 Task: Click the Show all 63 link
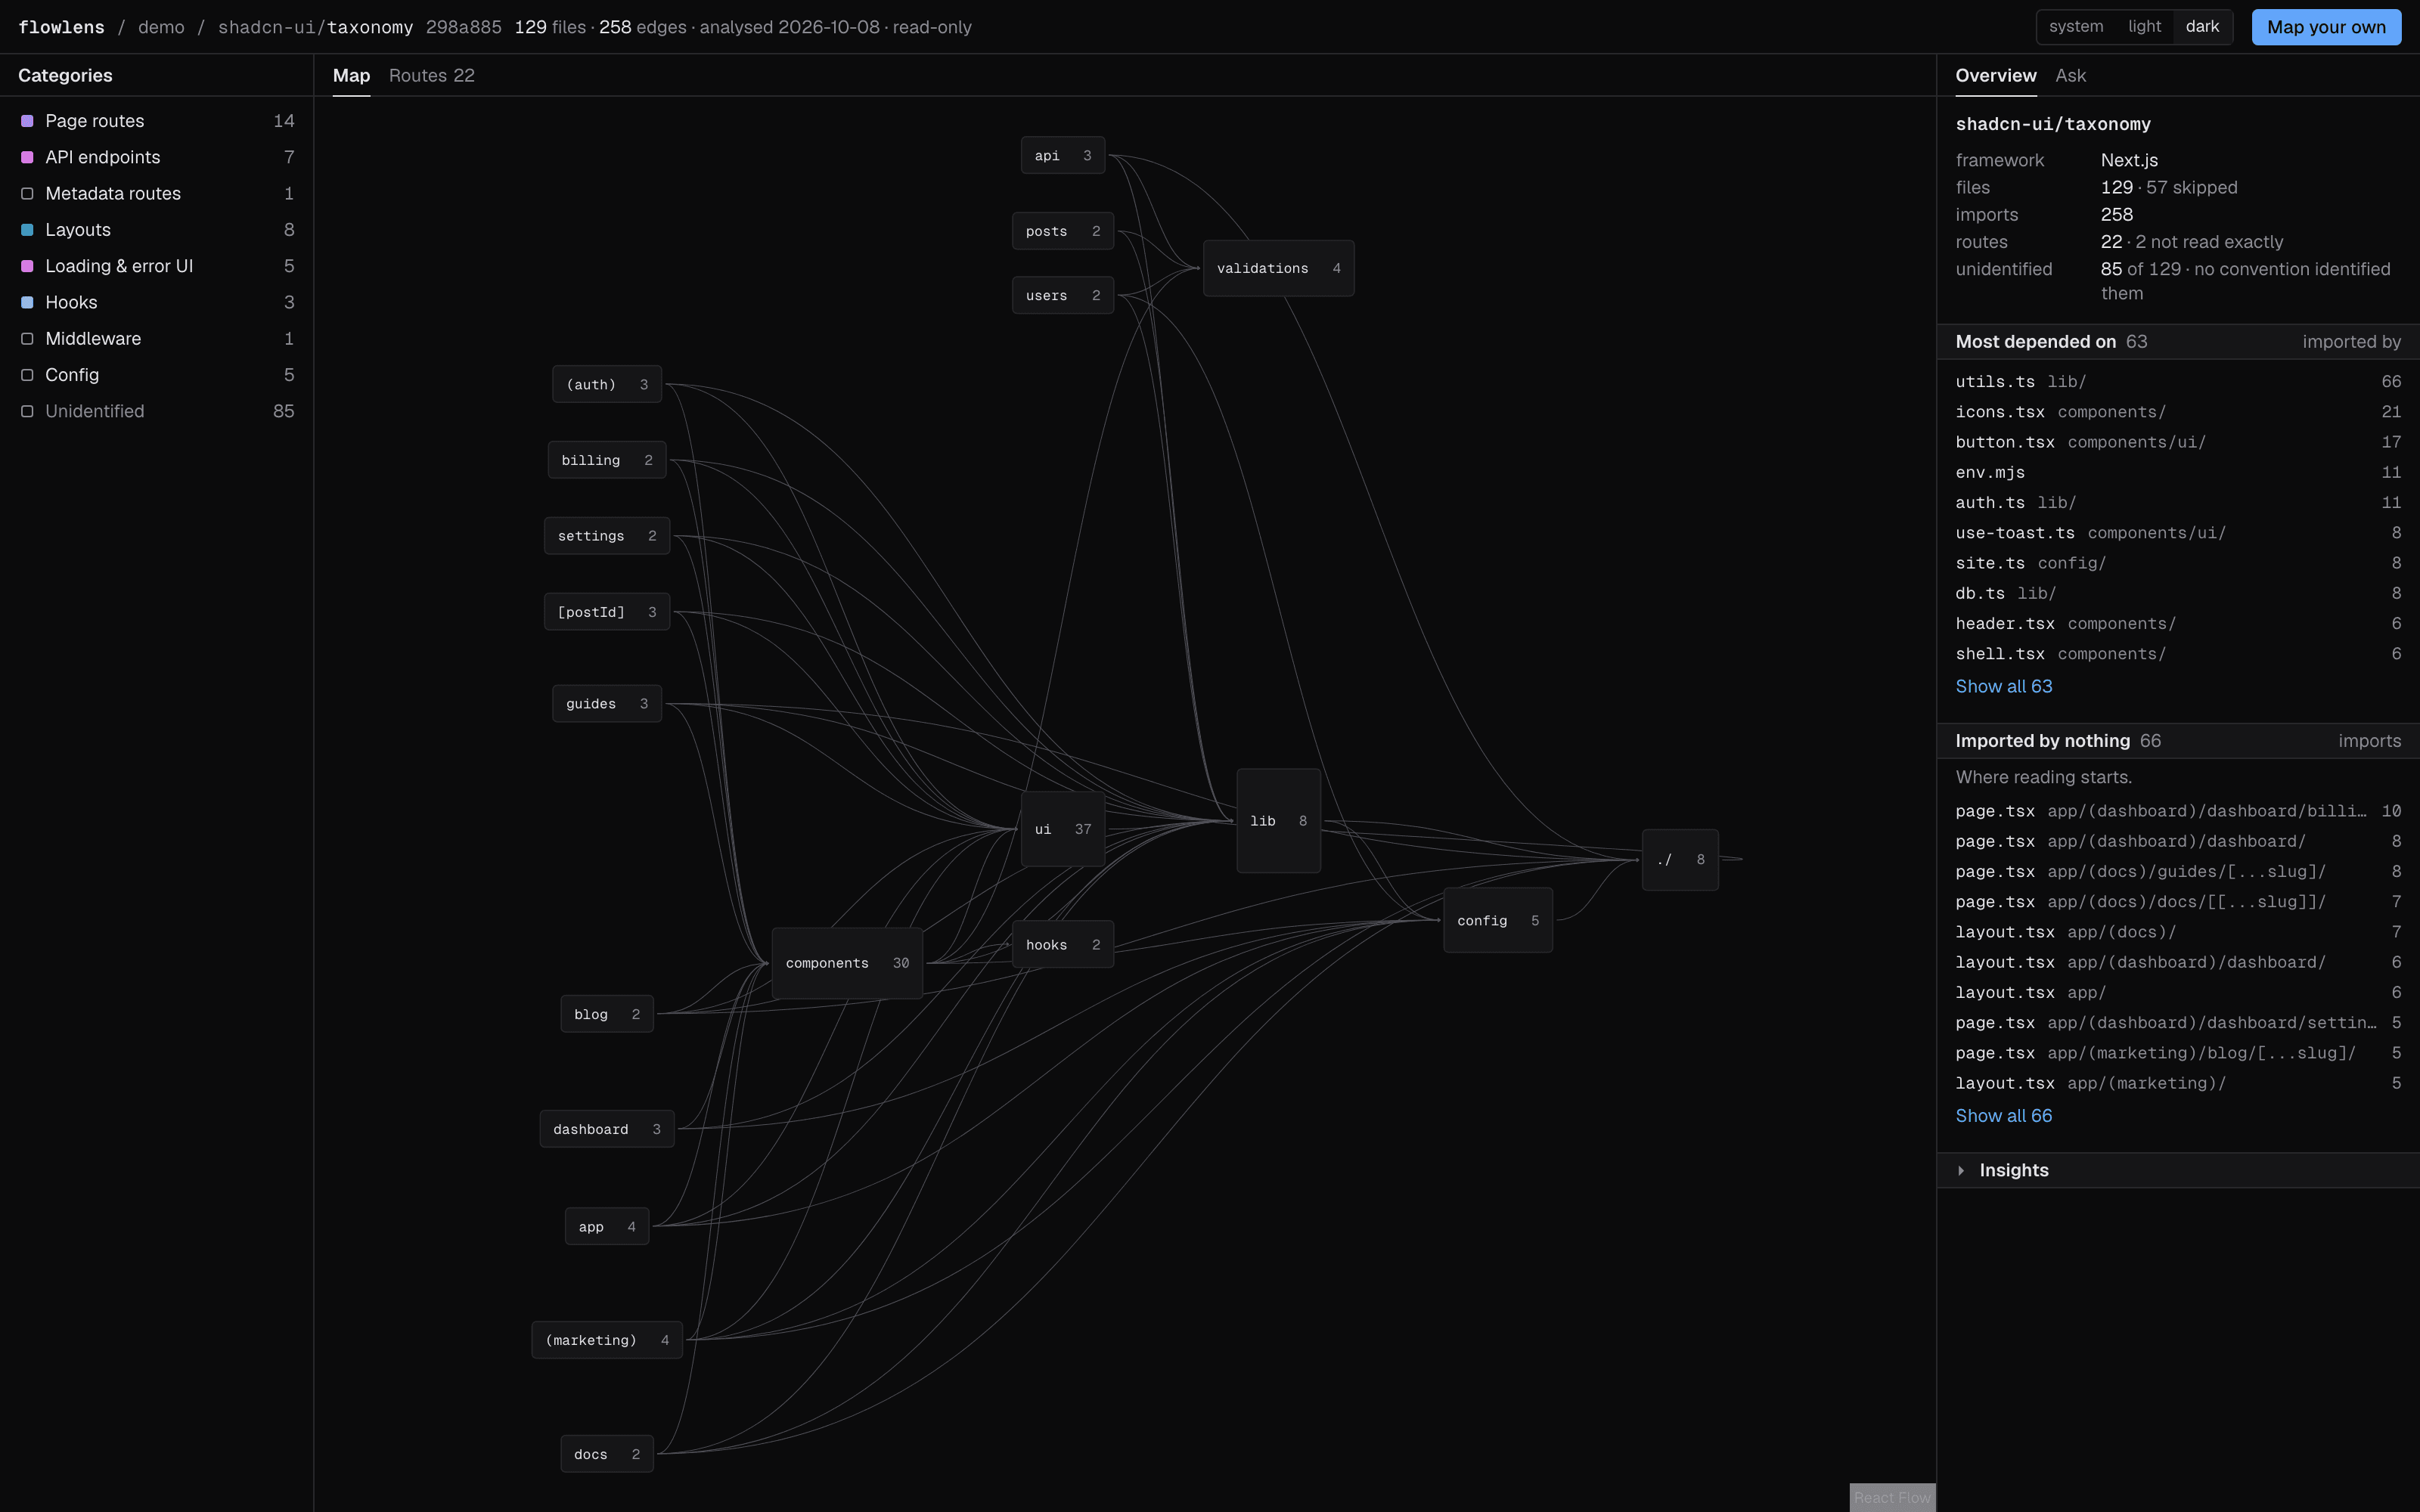click(2003, 686)
